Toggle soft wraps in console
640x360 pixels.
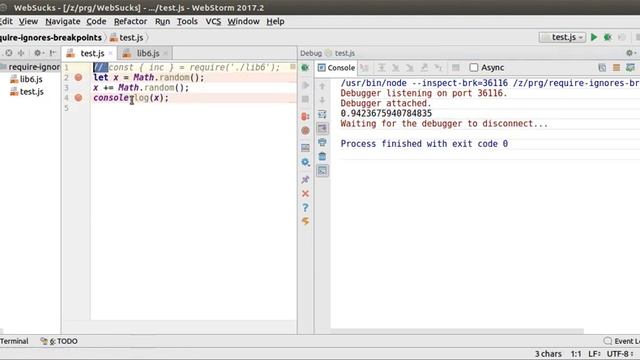coord(322,114)
